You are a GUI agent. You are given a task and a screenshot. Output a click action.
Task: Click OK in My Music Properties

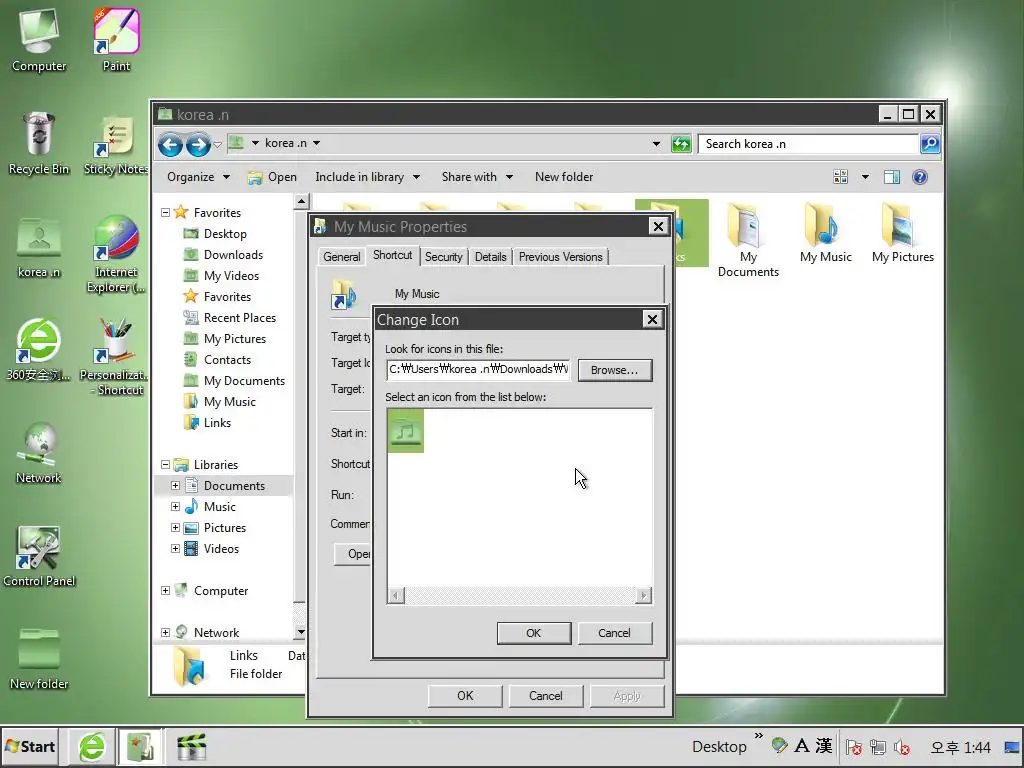pyautogui.click(x=465, y=696)
